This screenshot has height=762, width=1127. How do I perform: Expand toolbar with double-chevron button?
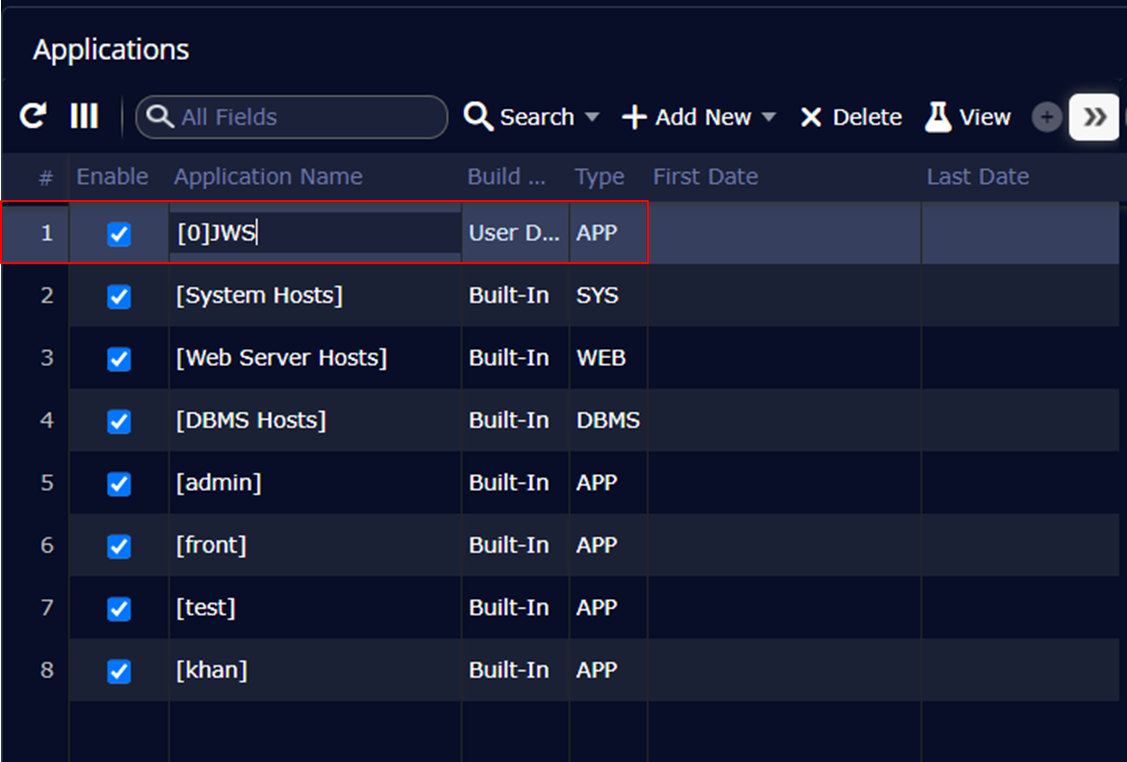point(1094,118)
